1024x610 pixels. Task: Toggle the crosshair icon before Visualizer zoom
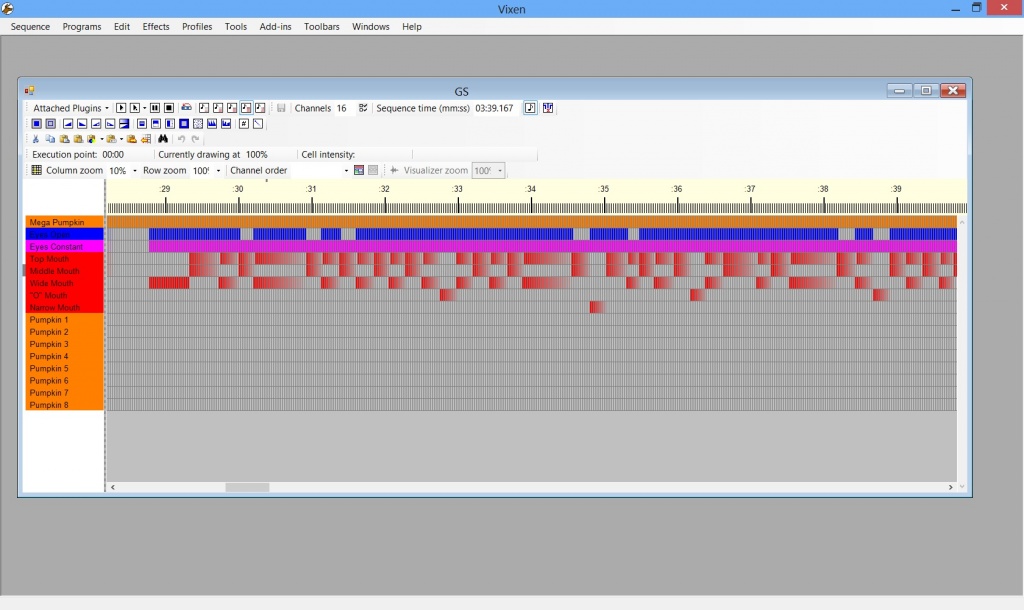click(394, 170)
